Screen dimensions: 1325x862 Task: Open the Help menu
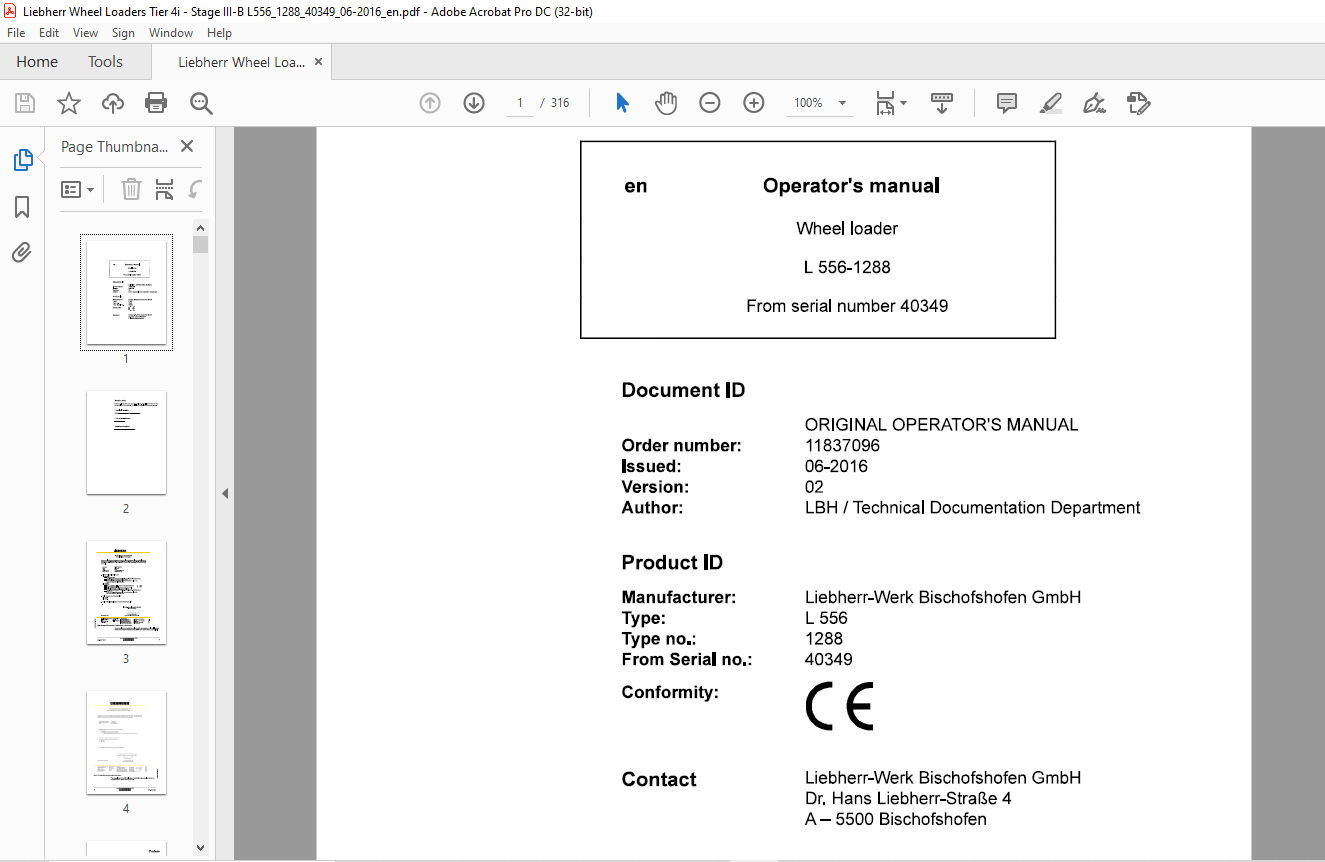pyautogui.click(x=219, y=33)
